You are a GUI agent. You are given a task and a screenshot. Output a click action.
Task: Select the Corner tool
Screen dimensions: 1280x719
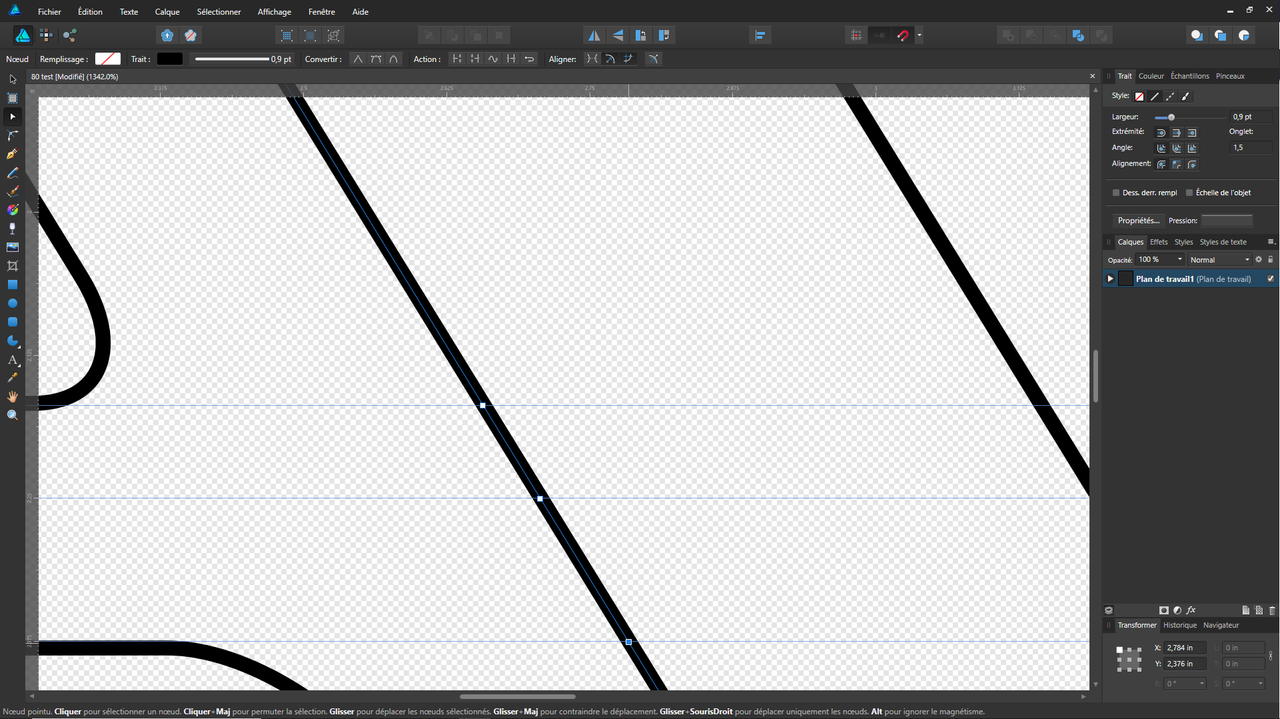pyautogui.click(x=13, y=135)
